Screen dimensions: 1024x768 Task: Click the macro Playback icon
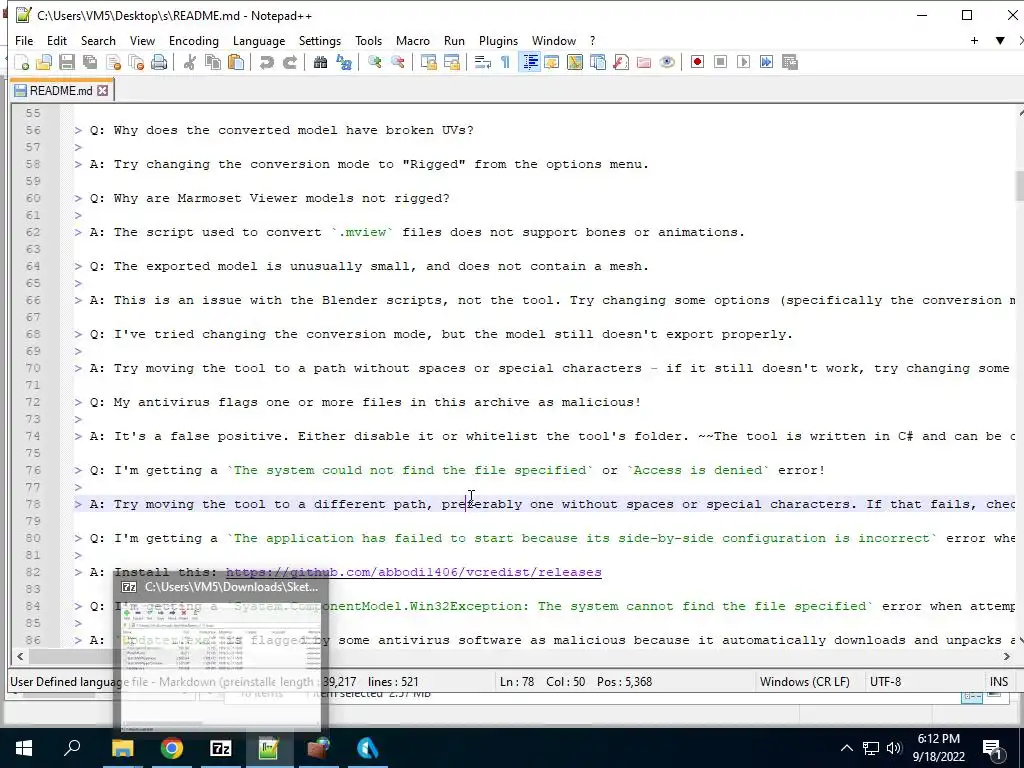tap(743, 62)
